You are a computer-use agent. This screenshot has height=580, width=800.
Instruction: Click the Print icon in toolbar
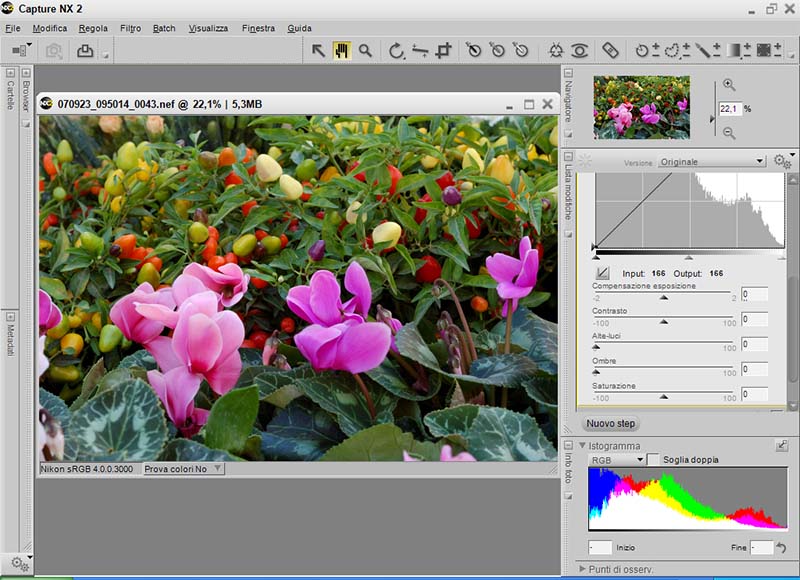coord(85,51)
